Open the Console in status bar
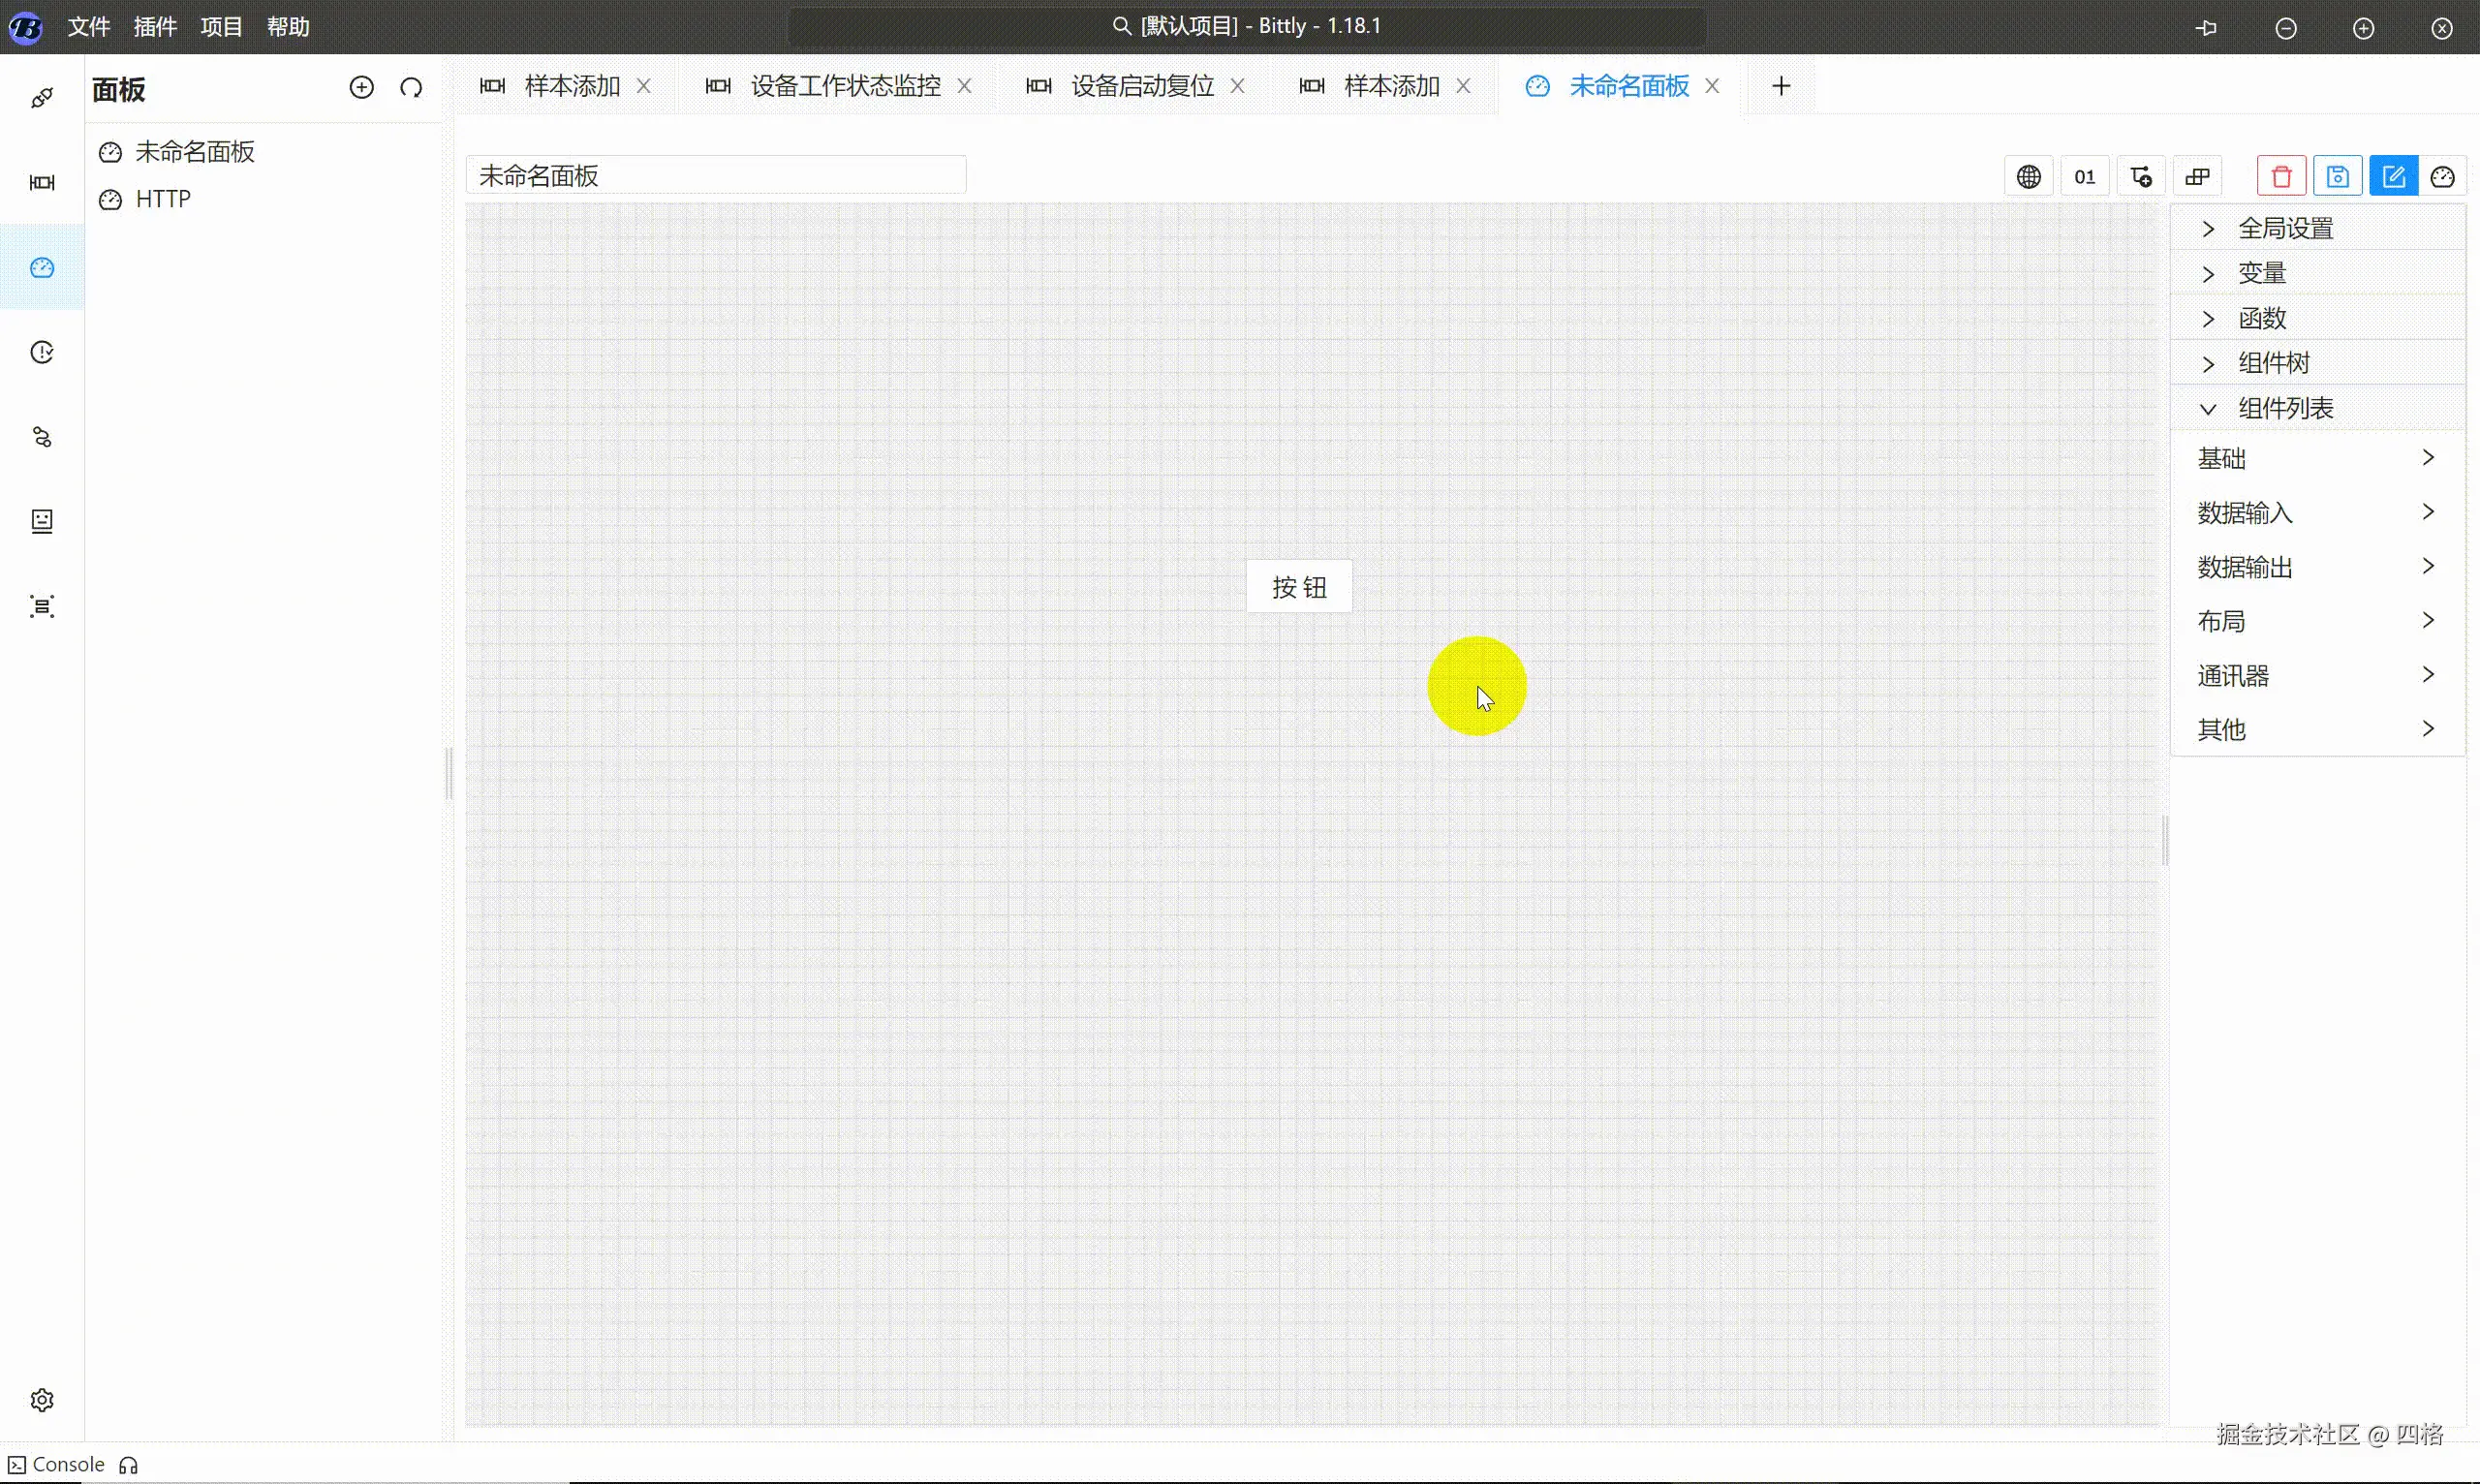 (x=56, y=1465)
